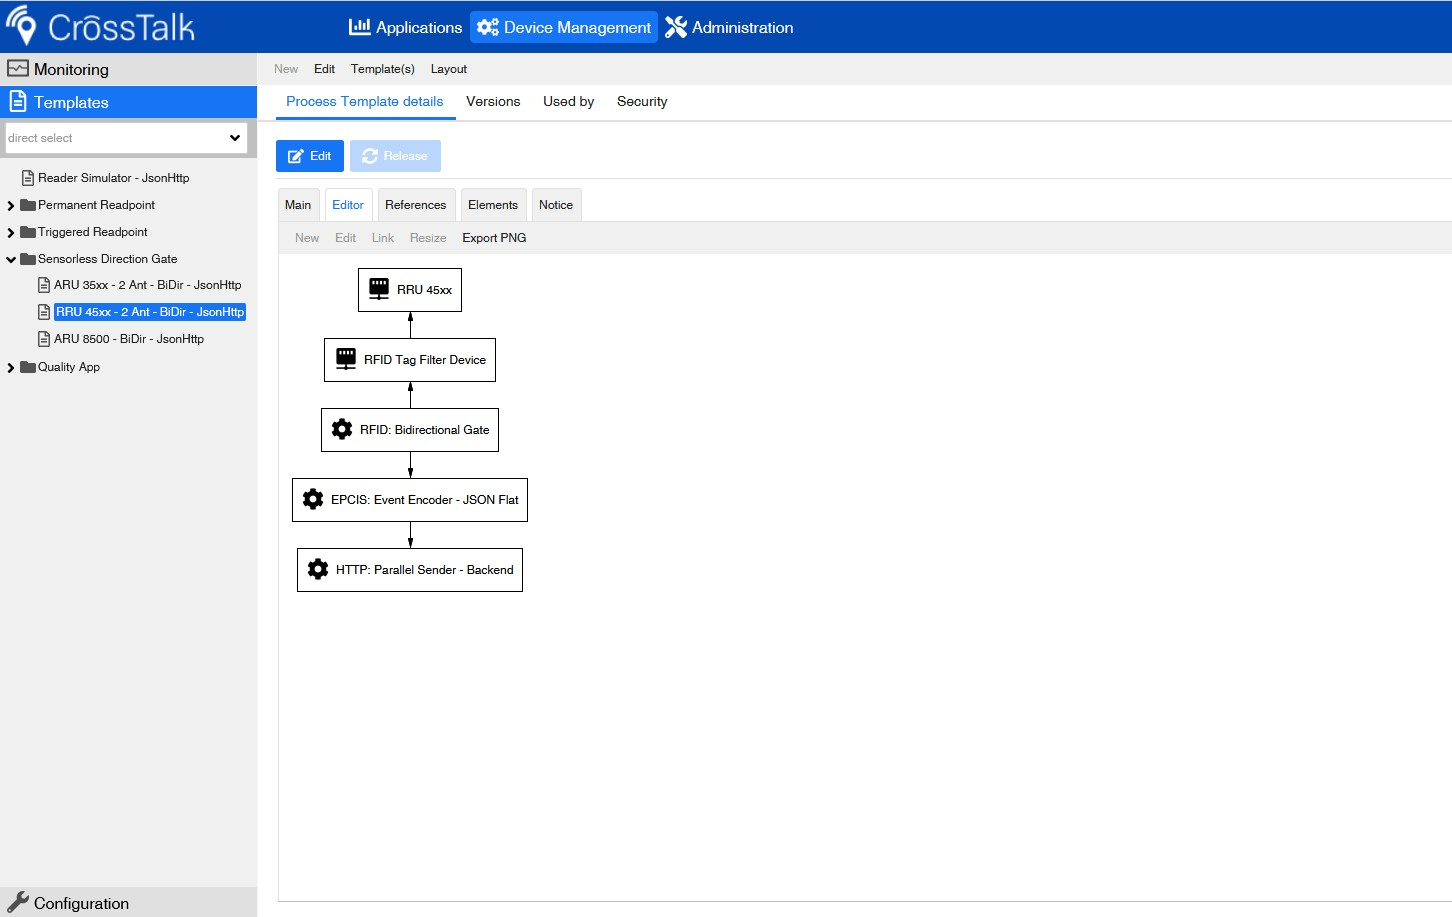The image size is (1452, 917).
Task: Expand the Triggered Readpoint folder
Action: 11,233
